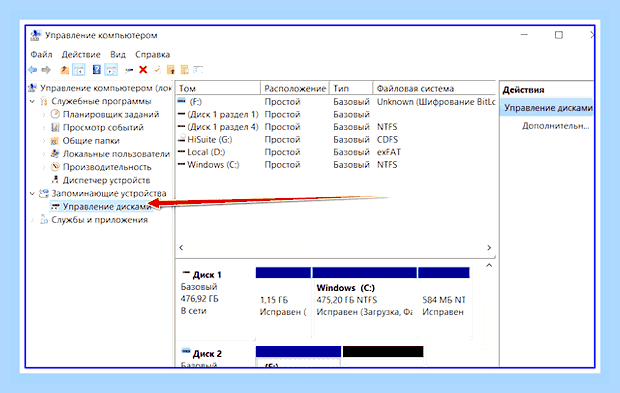Select Диспетчер устройств tree item

pos(106,180)
